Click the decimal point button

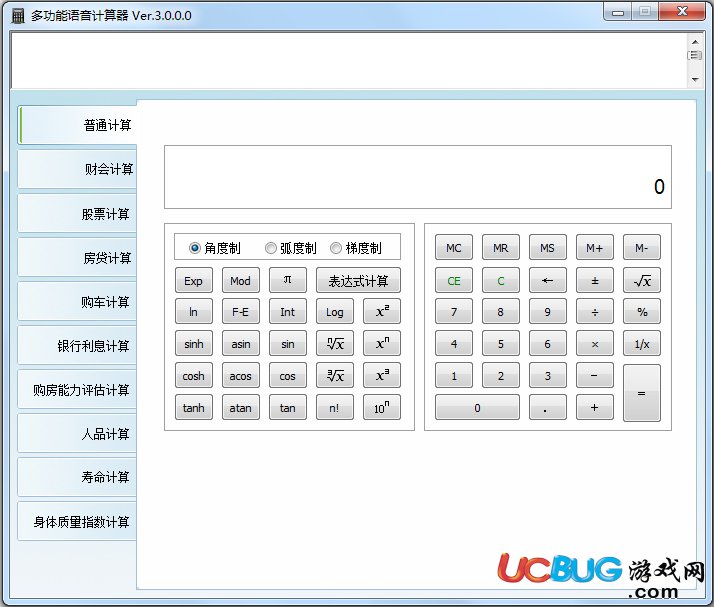coord(548,407)
